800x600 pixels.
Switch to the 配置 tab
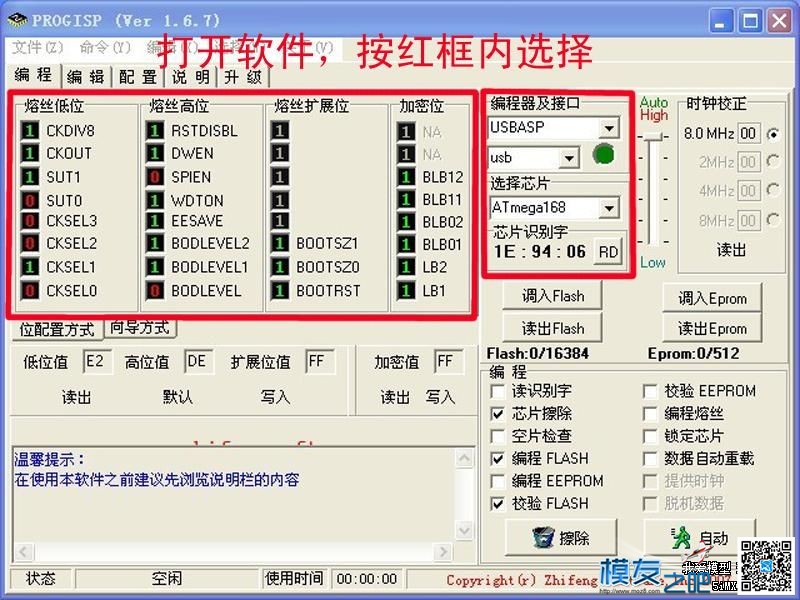point(138,77)
